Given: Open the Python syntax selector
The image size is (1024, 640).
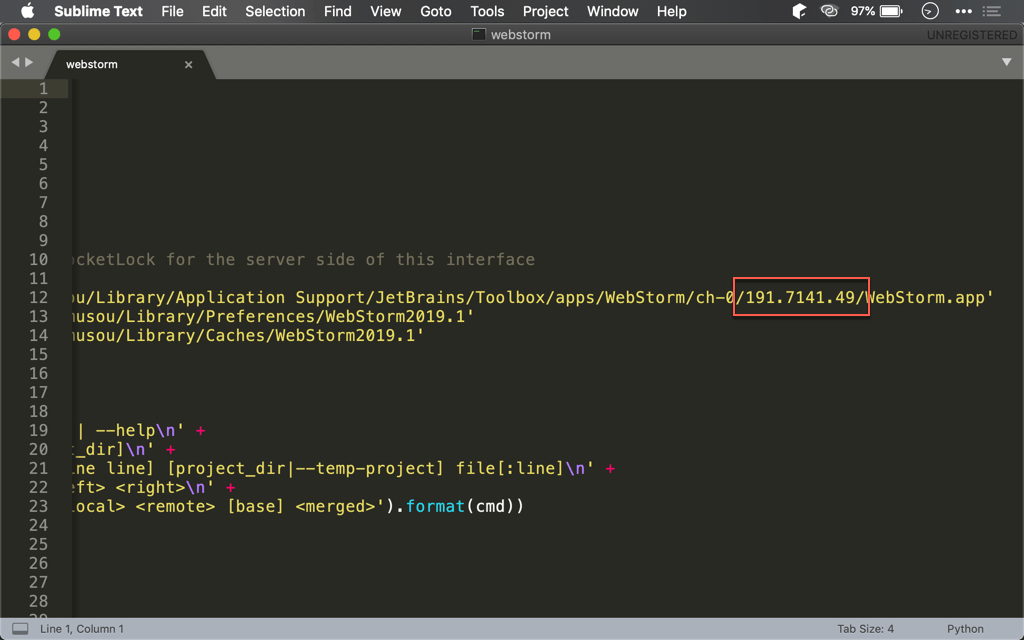Looking at the screenshot, I should click(x=965, y=628).
